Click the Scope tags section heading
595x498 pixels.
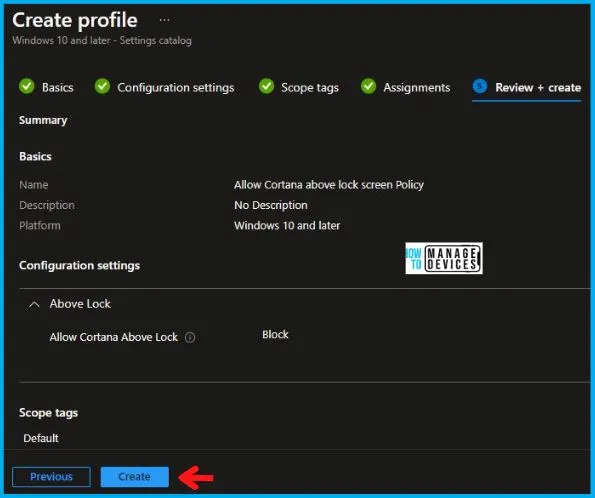coord(48,413)
